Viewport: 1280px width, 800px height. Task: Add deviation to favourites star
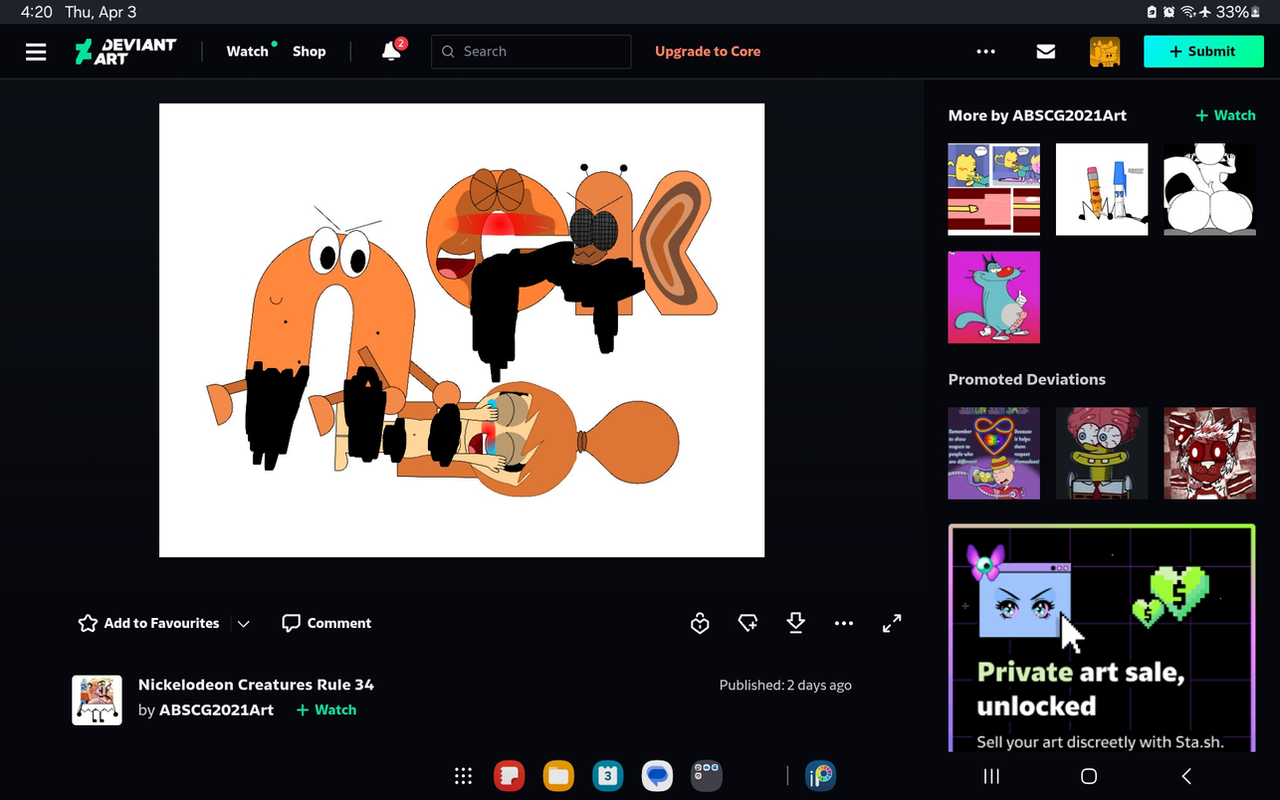88,623
